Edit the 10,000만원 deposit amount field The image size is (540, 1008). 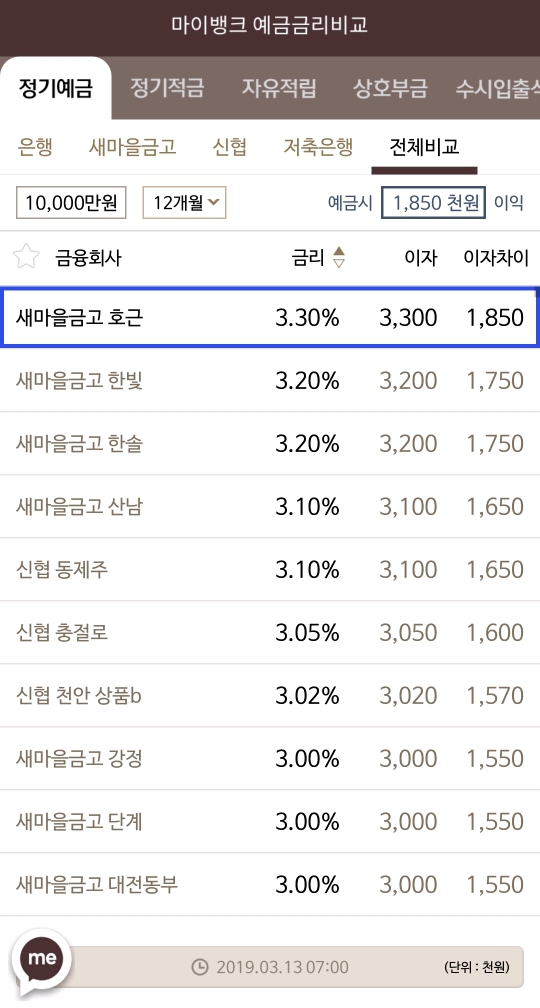71,202
